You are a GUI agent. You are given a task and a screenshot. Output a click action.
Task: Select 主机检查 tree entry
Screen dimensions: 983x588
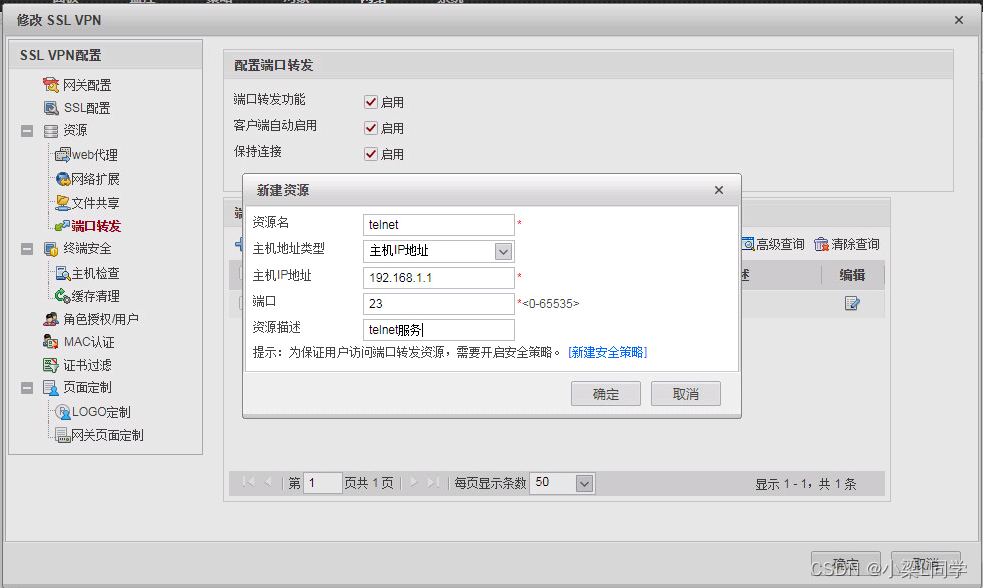point(95,273)
